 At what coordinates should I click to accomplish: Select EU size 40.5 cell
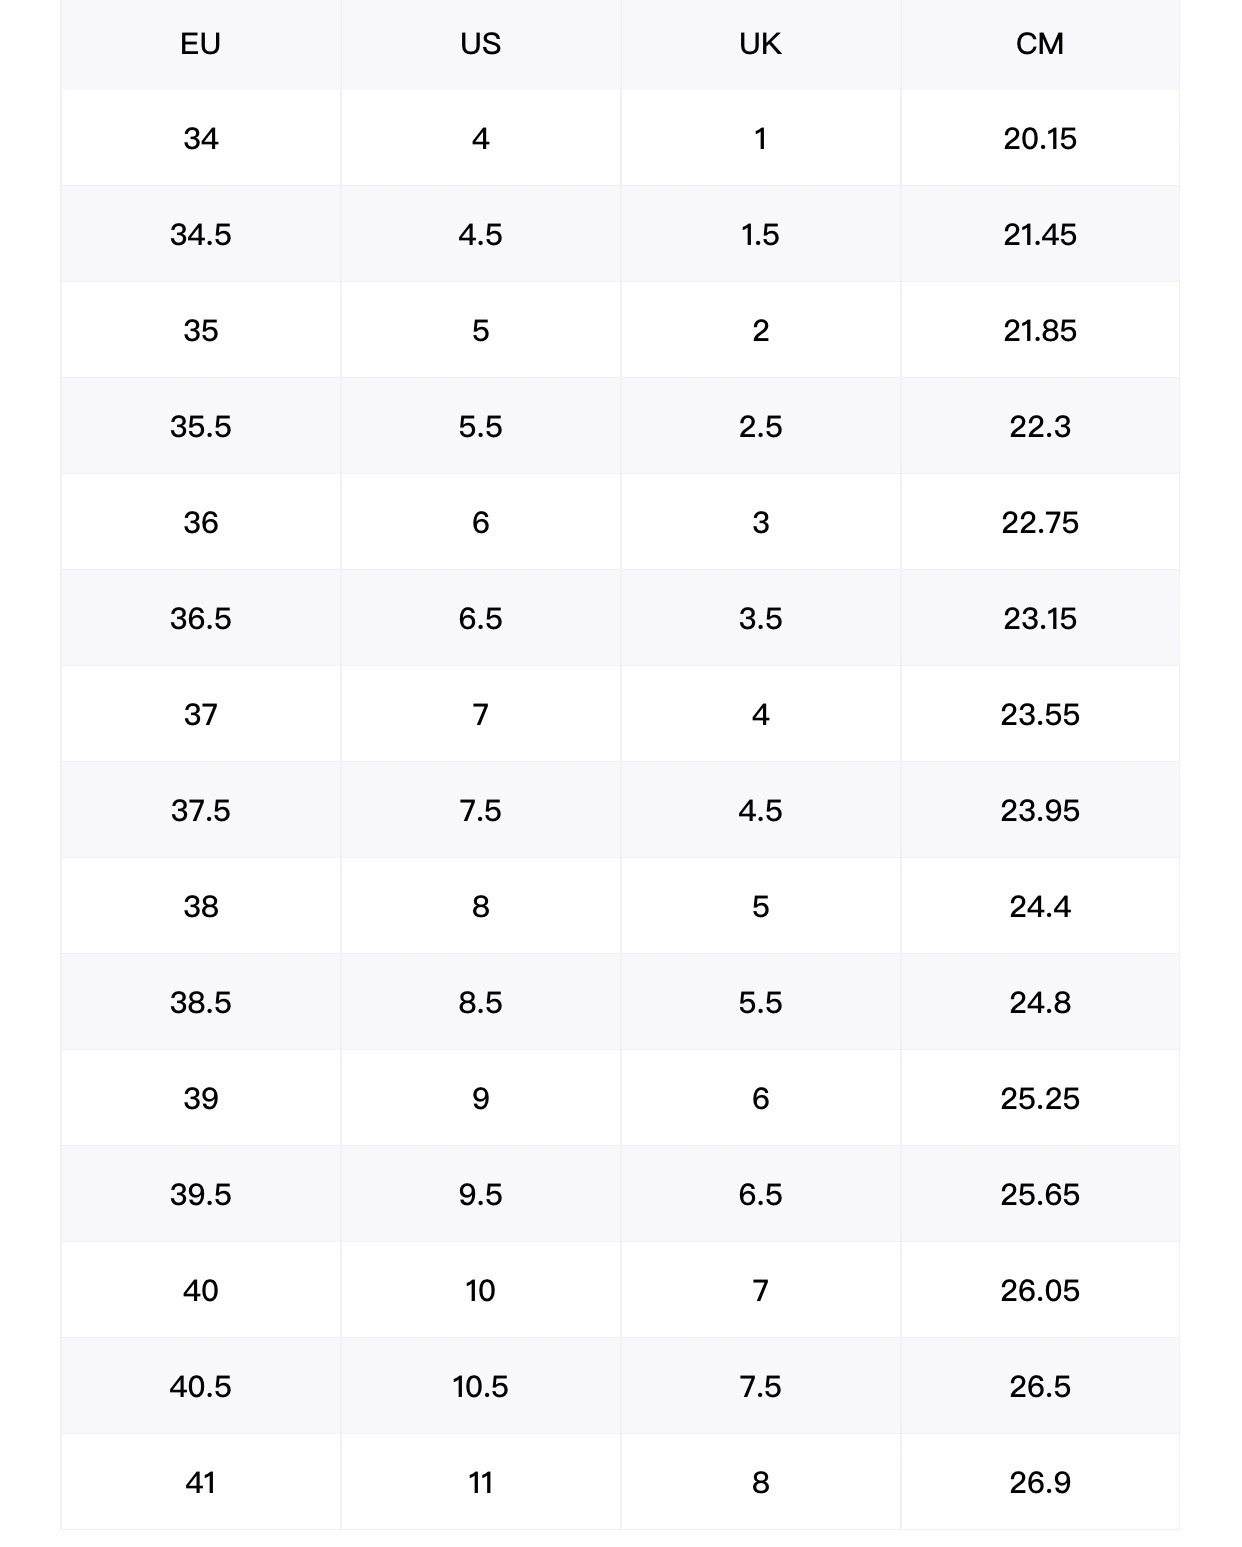click(x=200, y=1386)
